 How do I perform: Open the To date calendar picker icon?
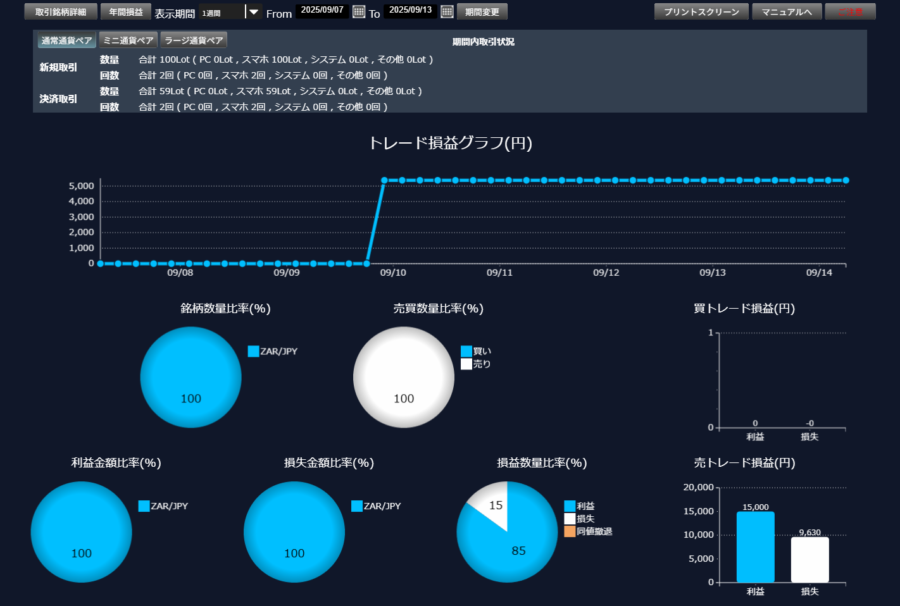tap(447, 12)
